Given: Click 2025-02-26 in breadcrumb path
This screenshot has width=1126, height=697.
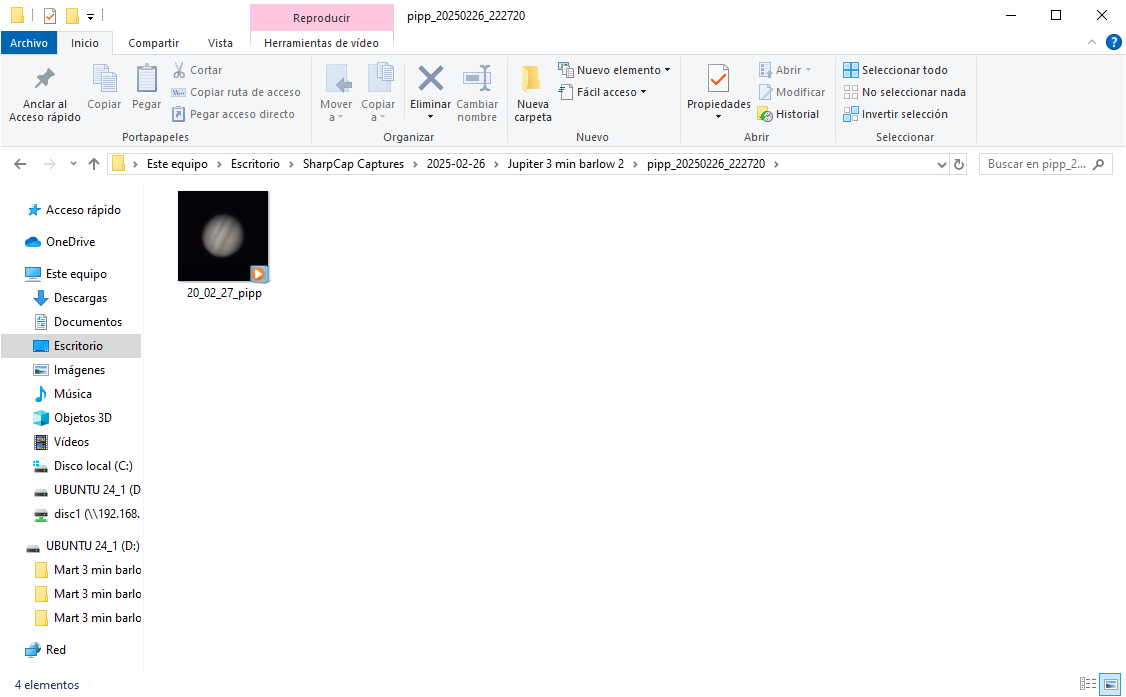Looking at the screenshot, I should [456, 164].
